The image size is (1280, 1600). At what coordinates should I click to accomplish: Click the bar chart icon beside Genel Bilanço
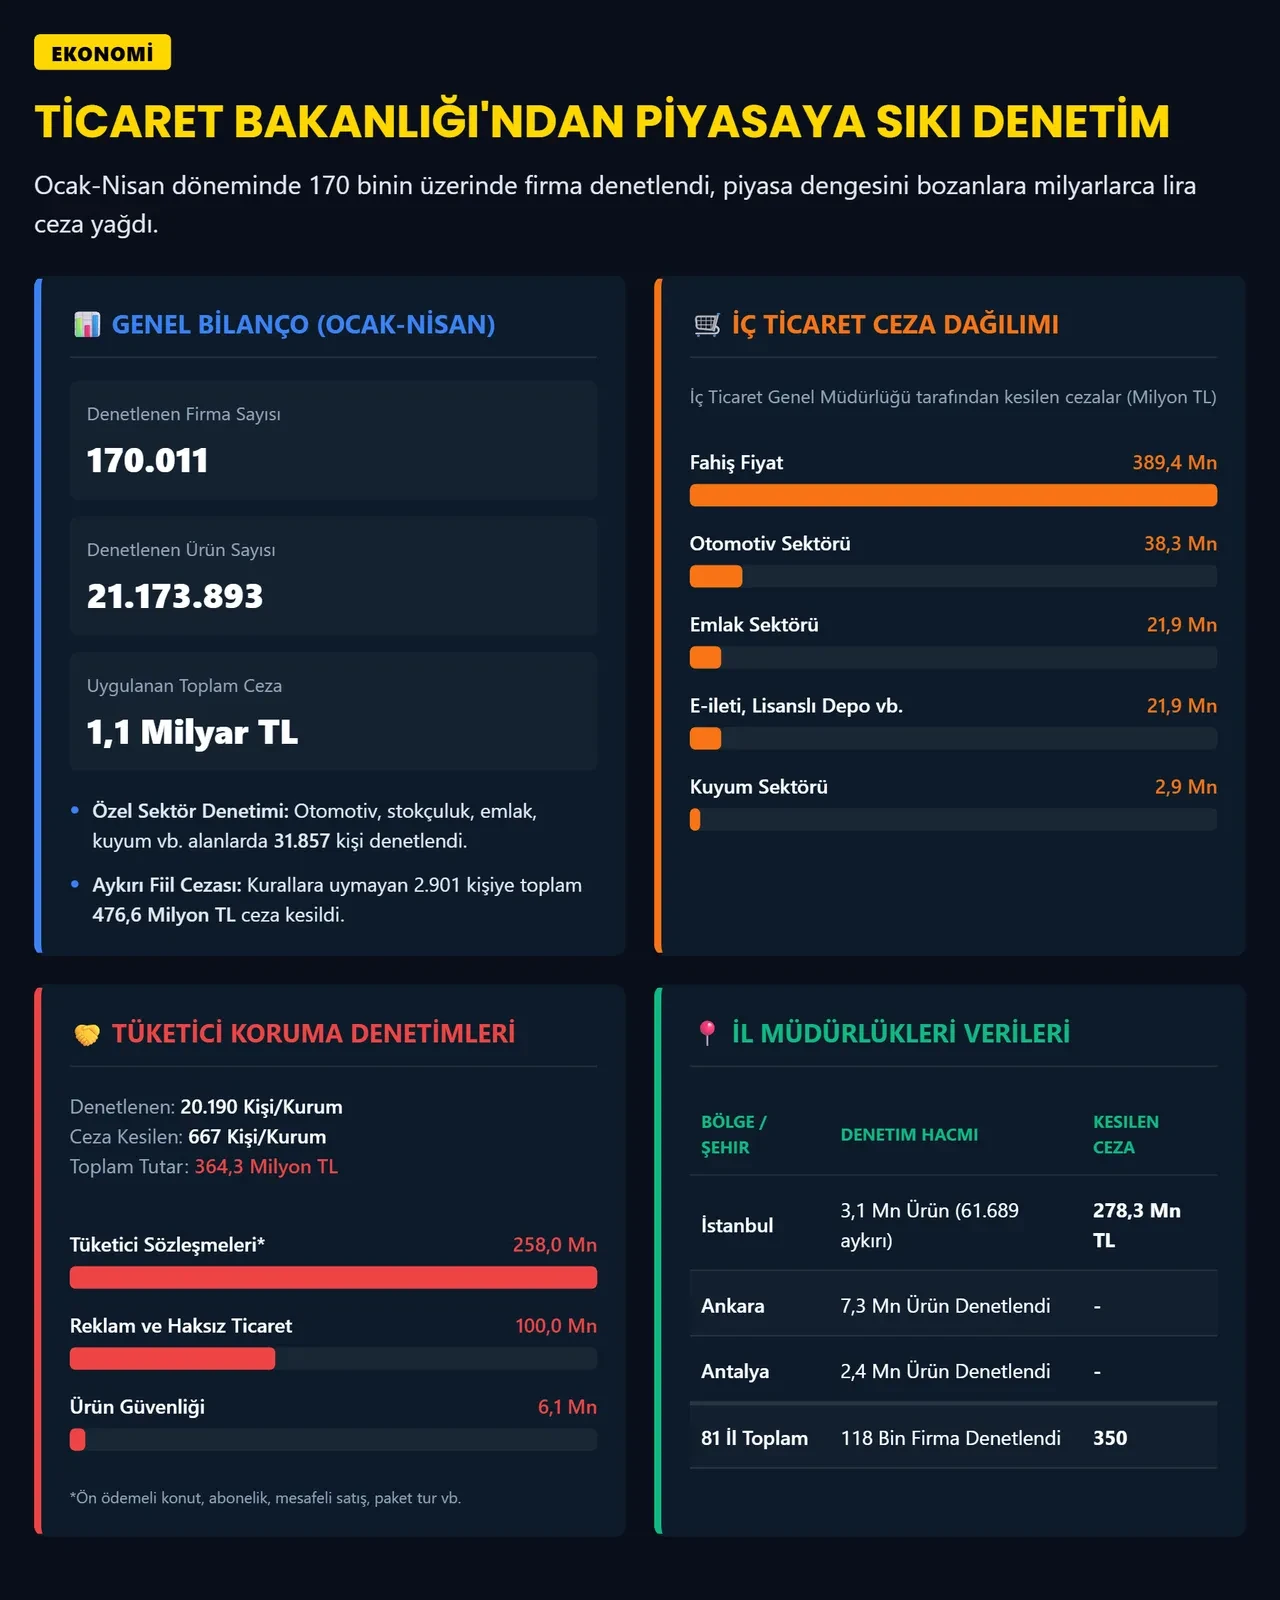[x=87, y=324]
